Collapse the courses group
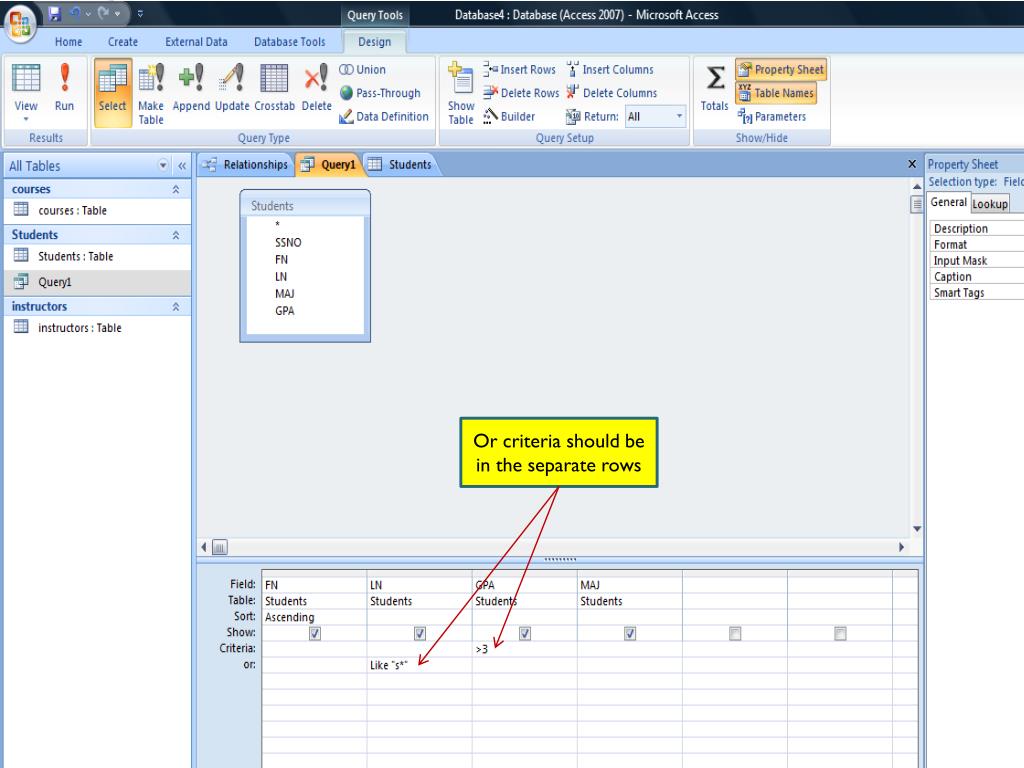Viewport: 1024px width, 768px height. pos(176,189)
